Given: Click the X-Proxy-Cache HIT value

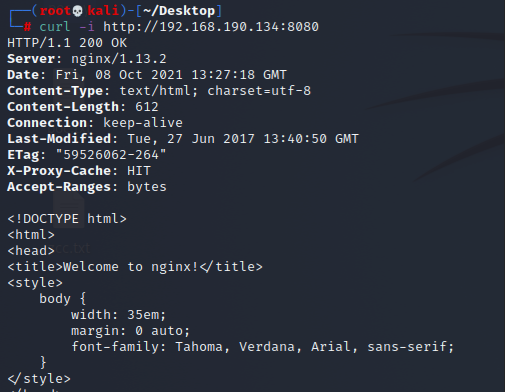Looking at the screenshot, I should [x=139, y=171].
